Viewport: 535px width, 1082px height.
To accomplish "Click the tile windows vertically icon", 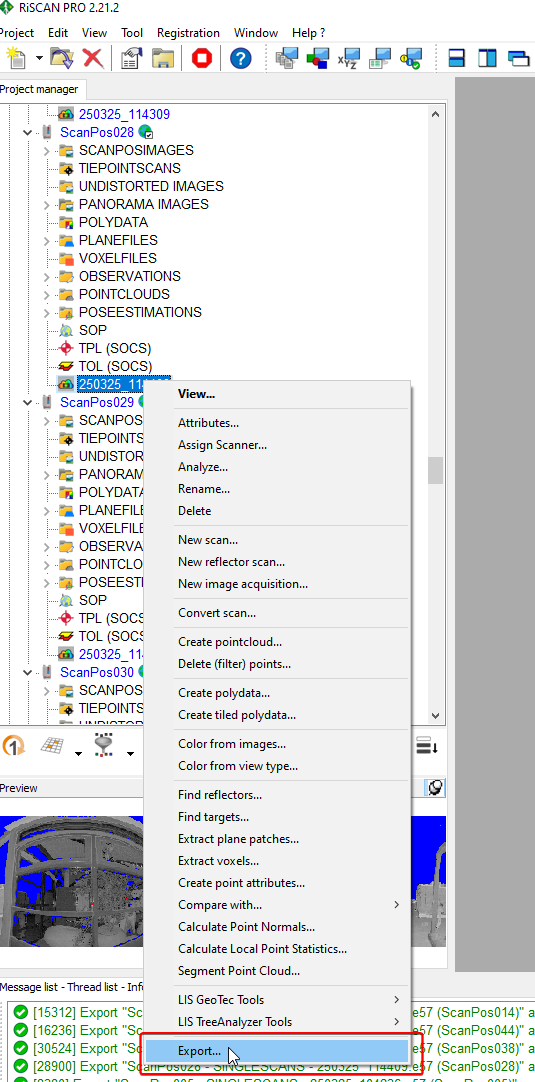I will click(x=487, y=58).
